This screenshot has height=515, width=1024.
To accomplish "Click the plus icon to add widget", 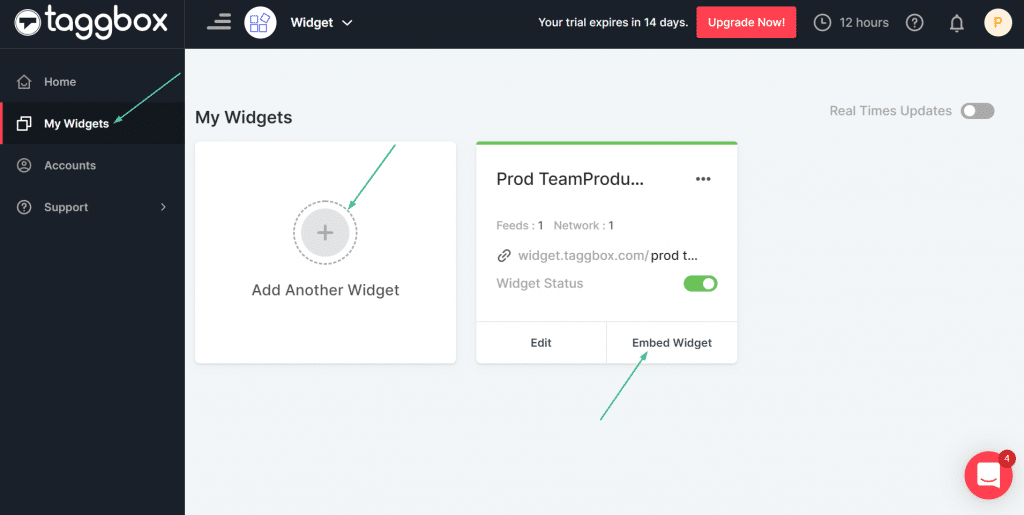I will point(325,233).
